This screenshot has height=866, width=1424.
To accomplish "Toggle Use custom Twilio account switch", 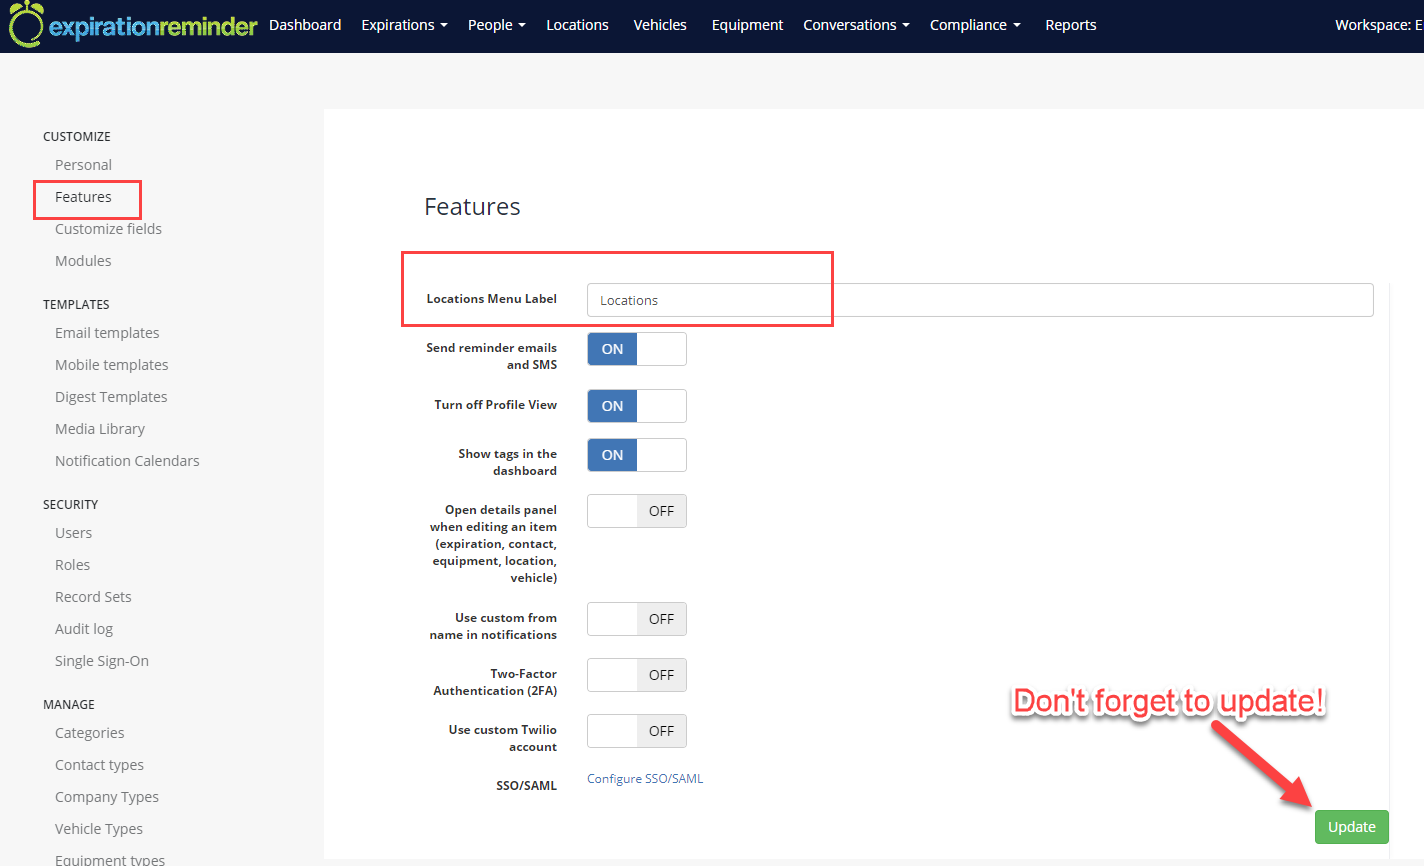I will pyautogui.click(x=637, y=731).
